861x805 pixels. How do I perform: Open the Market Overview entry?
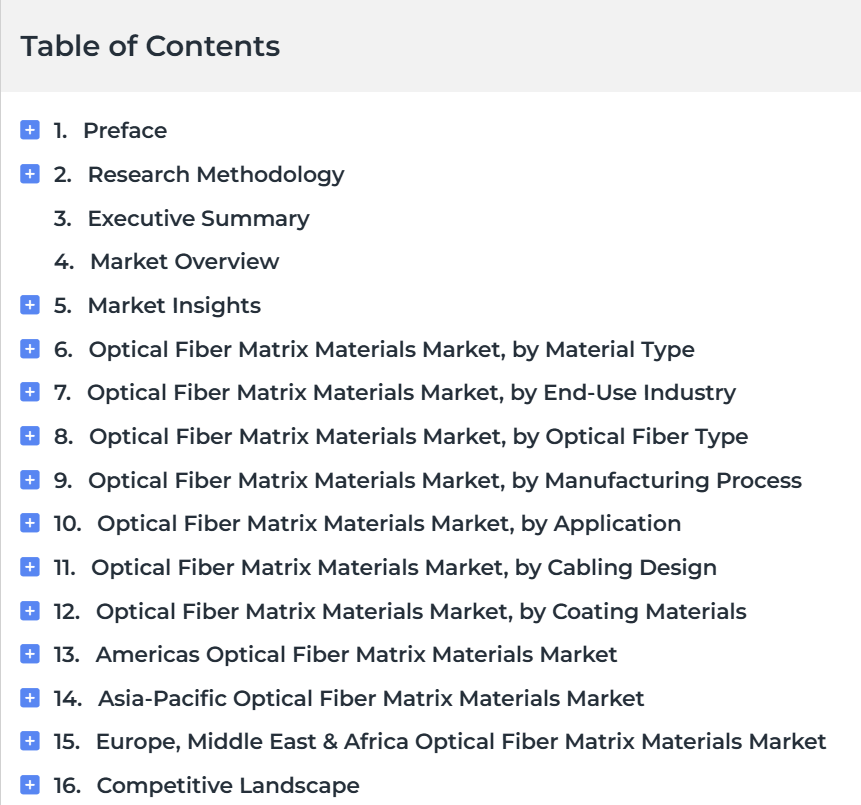point(185,261)
